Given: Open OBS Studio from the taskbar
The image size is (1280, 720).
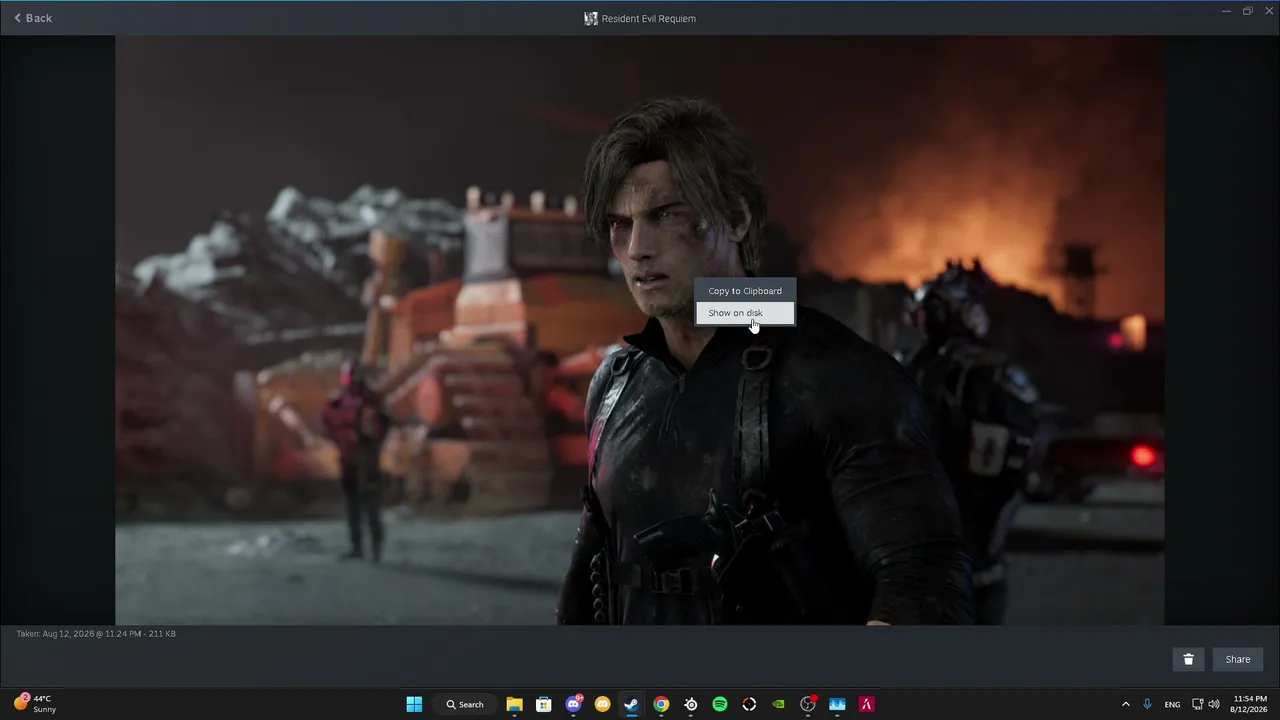Looking at the screenshot, I should (808, 704).
